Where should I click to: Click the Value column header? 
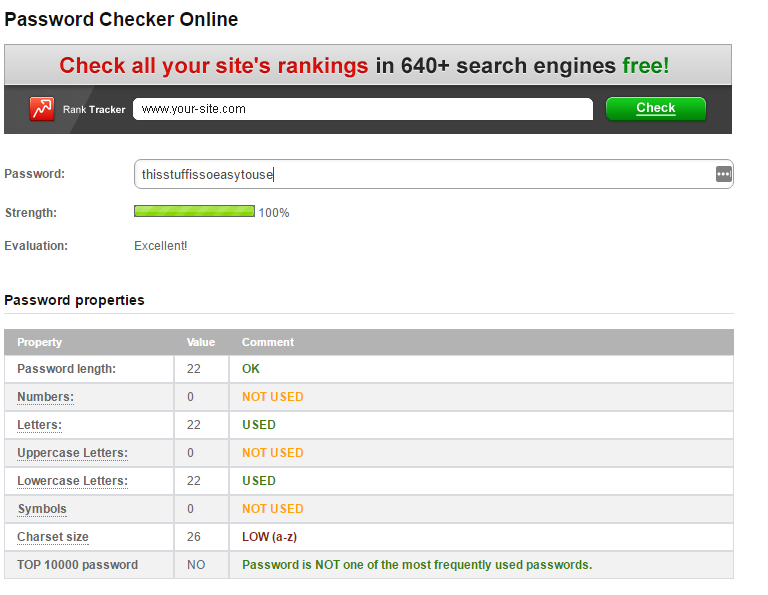(201, 342)
